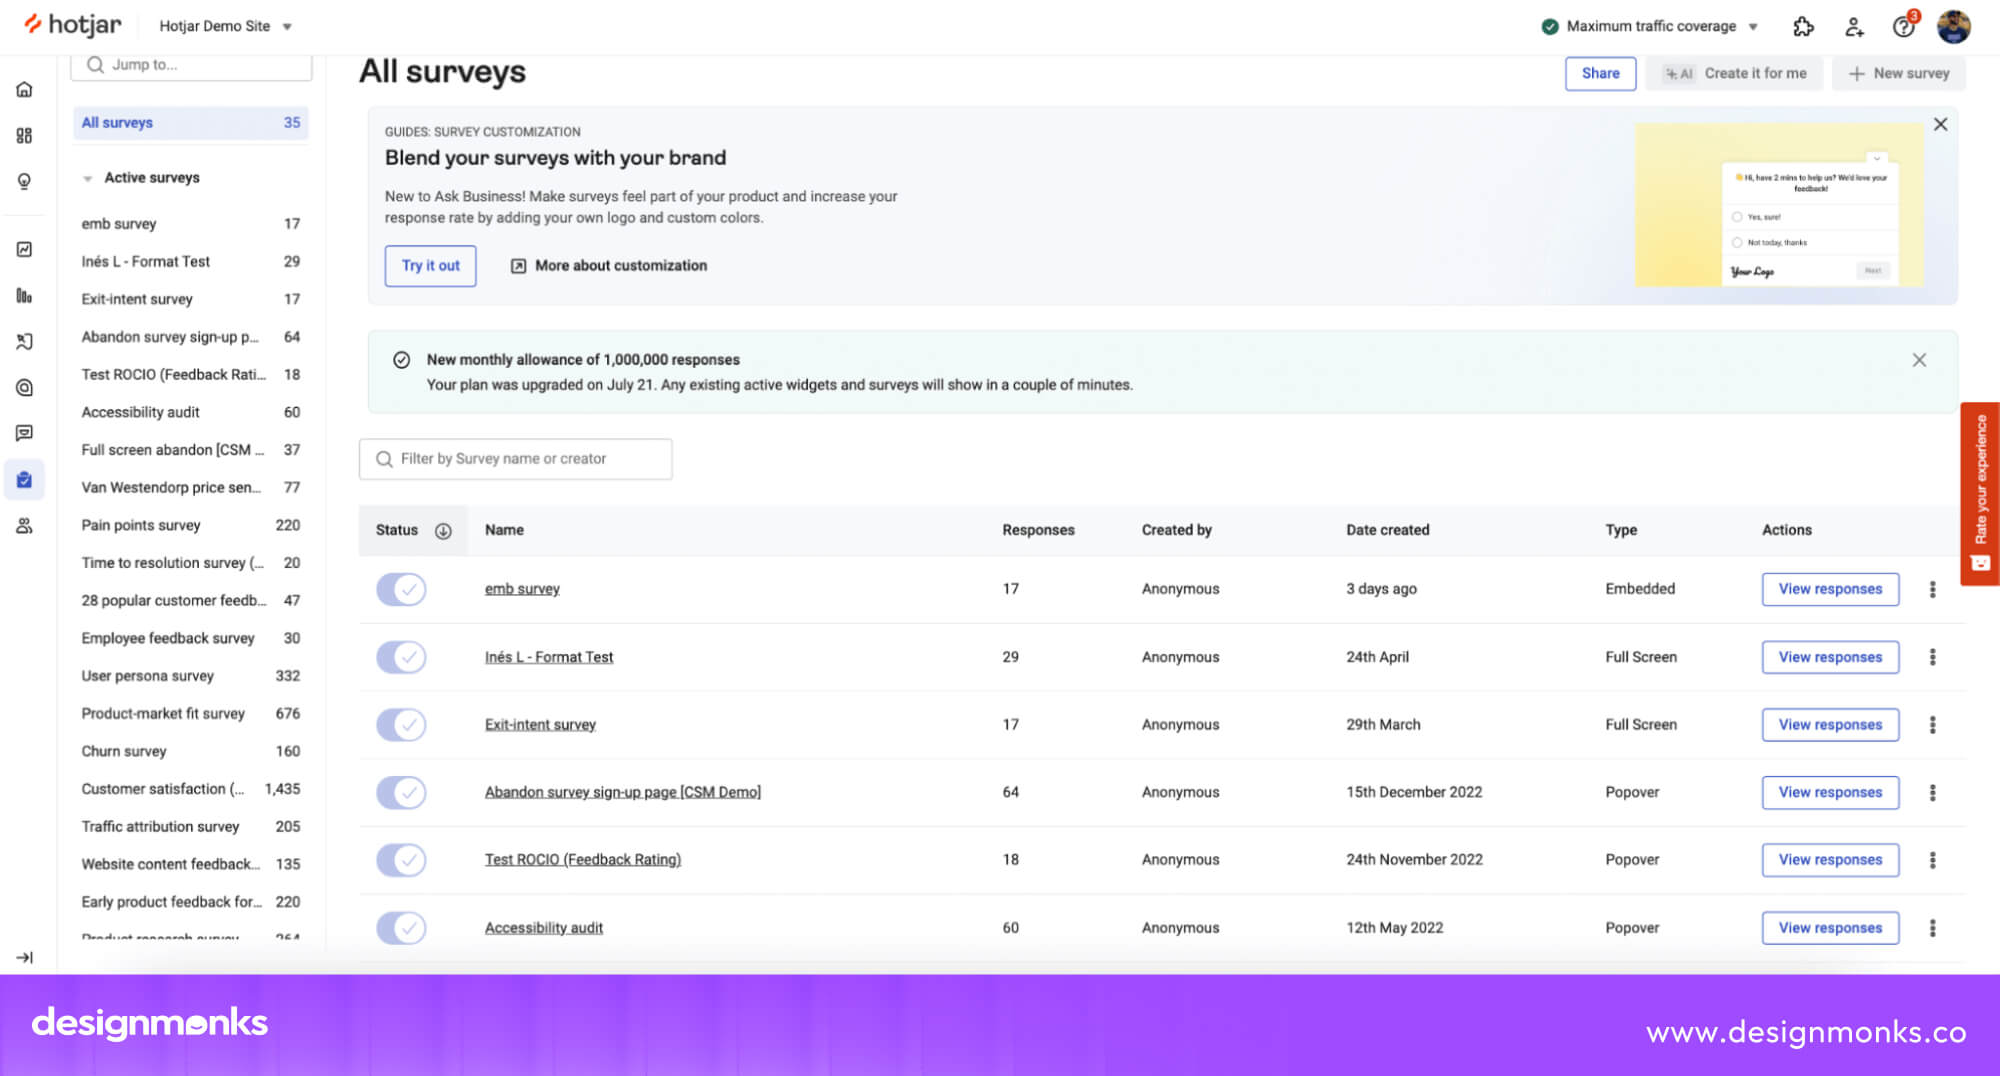Open the integrations puzzle icon
This screenshot has width=2000, height=1076.
click(1803, 27)
